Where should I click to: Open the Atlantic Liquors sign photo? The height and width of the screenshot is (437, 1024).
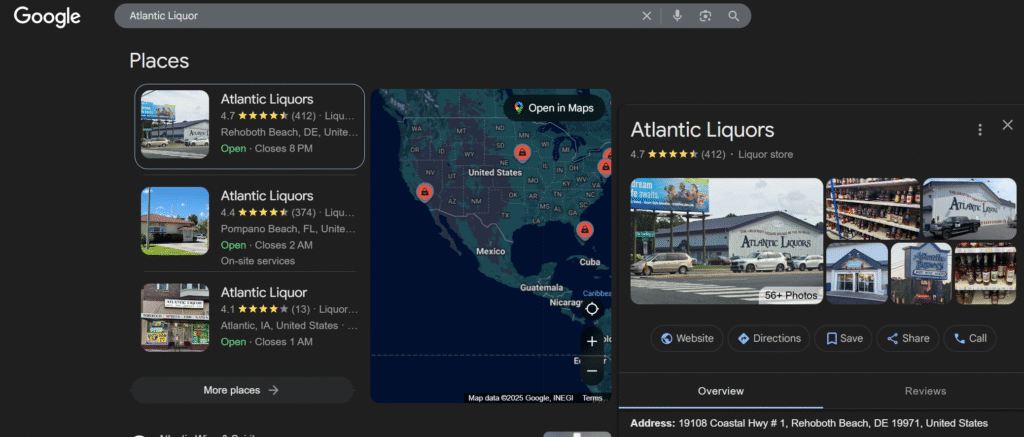click(921, 273)
